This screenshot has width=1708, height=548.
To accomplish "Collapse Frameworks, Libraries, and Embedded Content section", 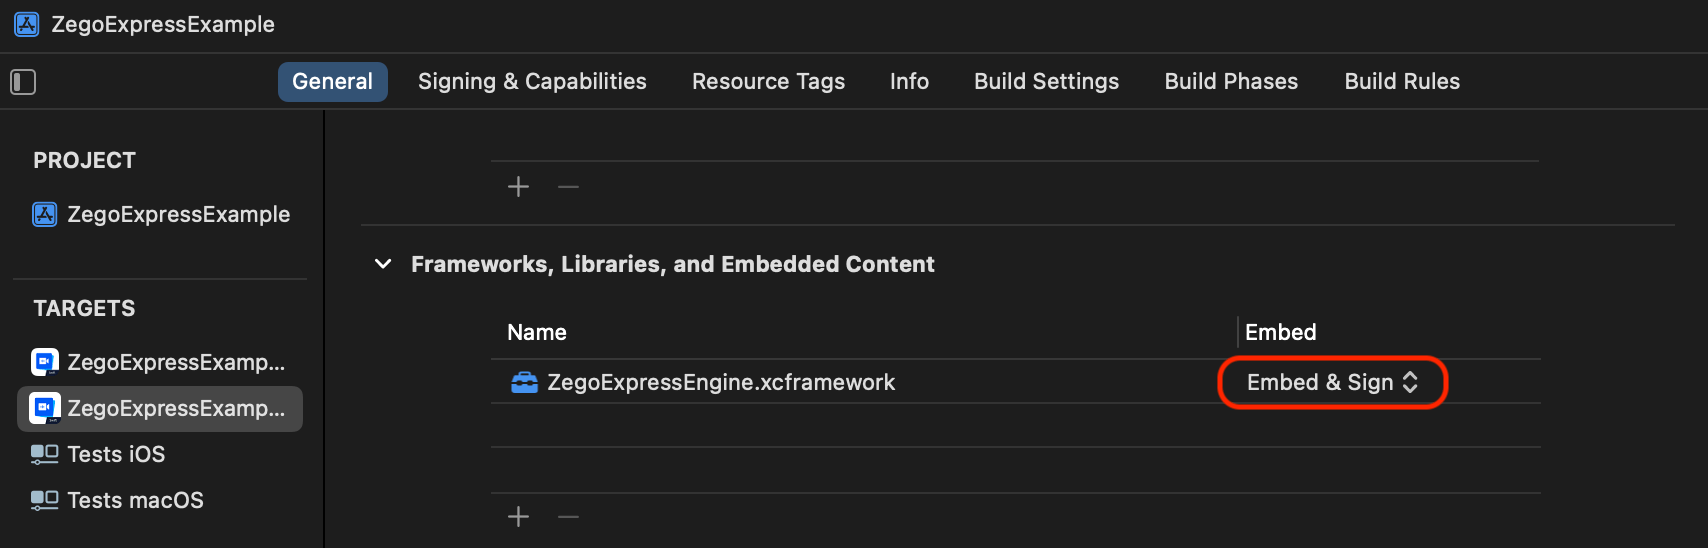I will 383,264.
